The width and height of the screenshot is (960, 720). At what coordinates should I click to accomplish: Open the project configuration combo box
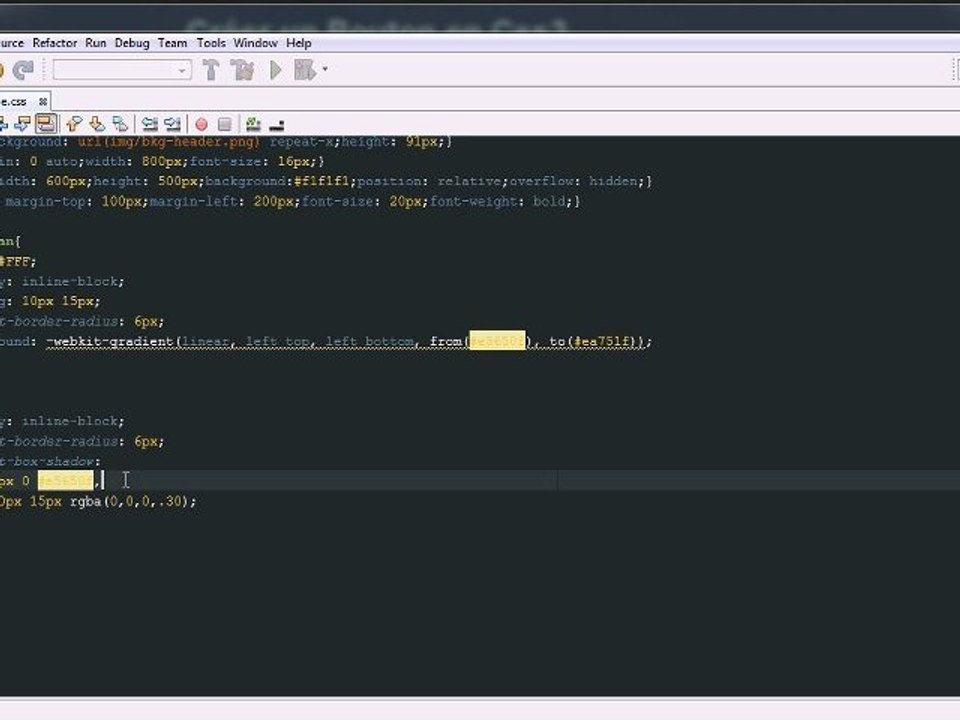click(122, 70)
